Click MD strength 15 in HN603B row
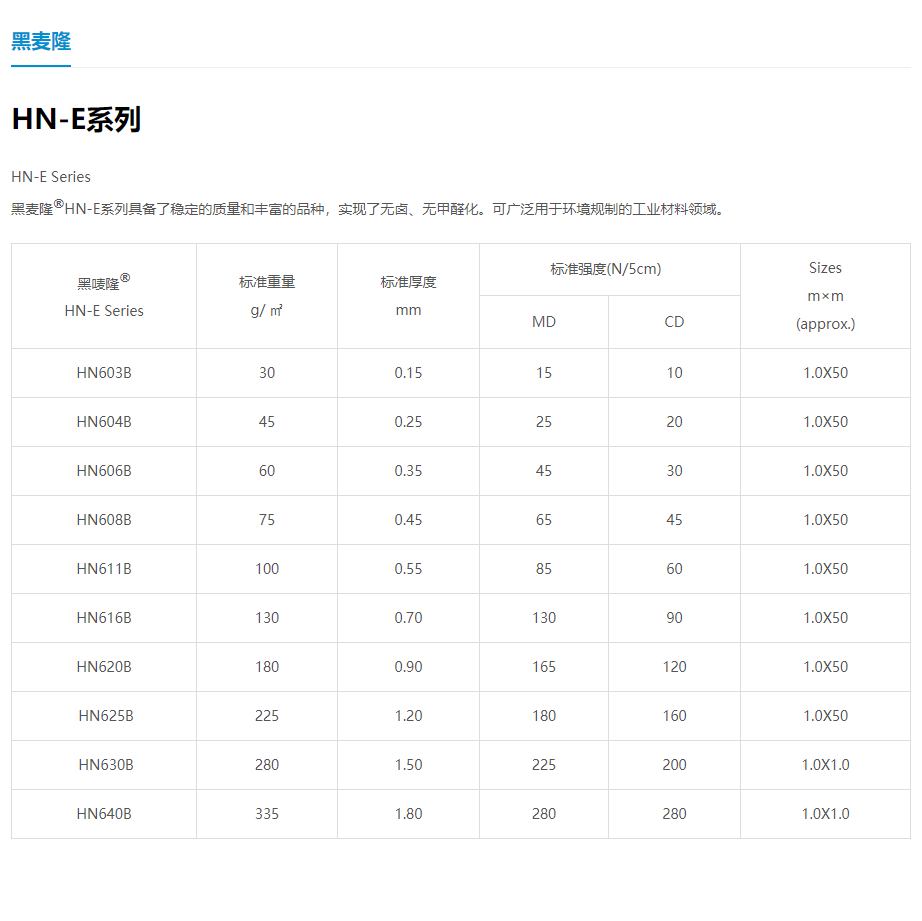922x921 pixels. click(544, 373)
